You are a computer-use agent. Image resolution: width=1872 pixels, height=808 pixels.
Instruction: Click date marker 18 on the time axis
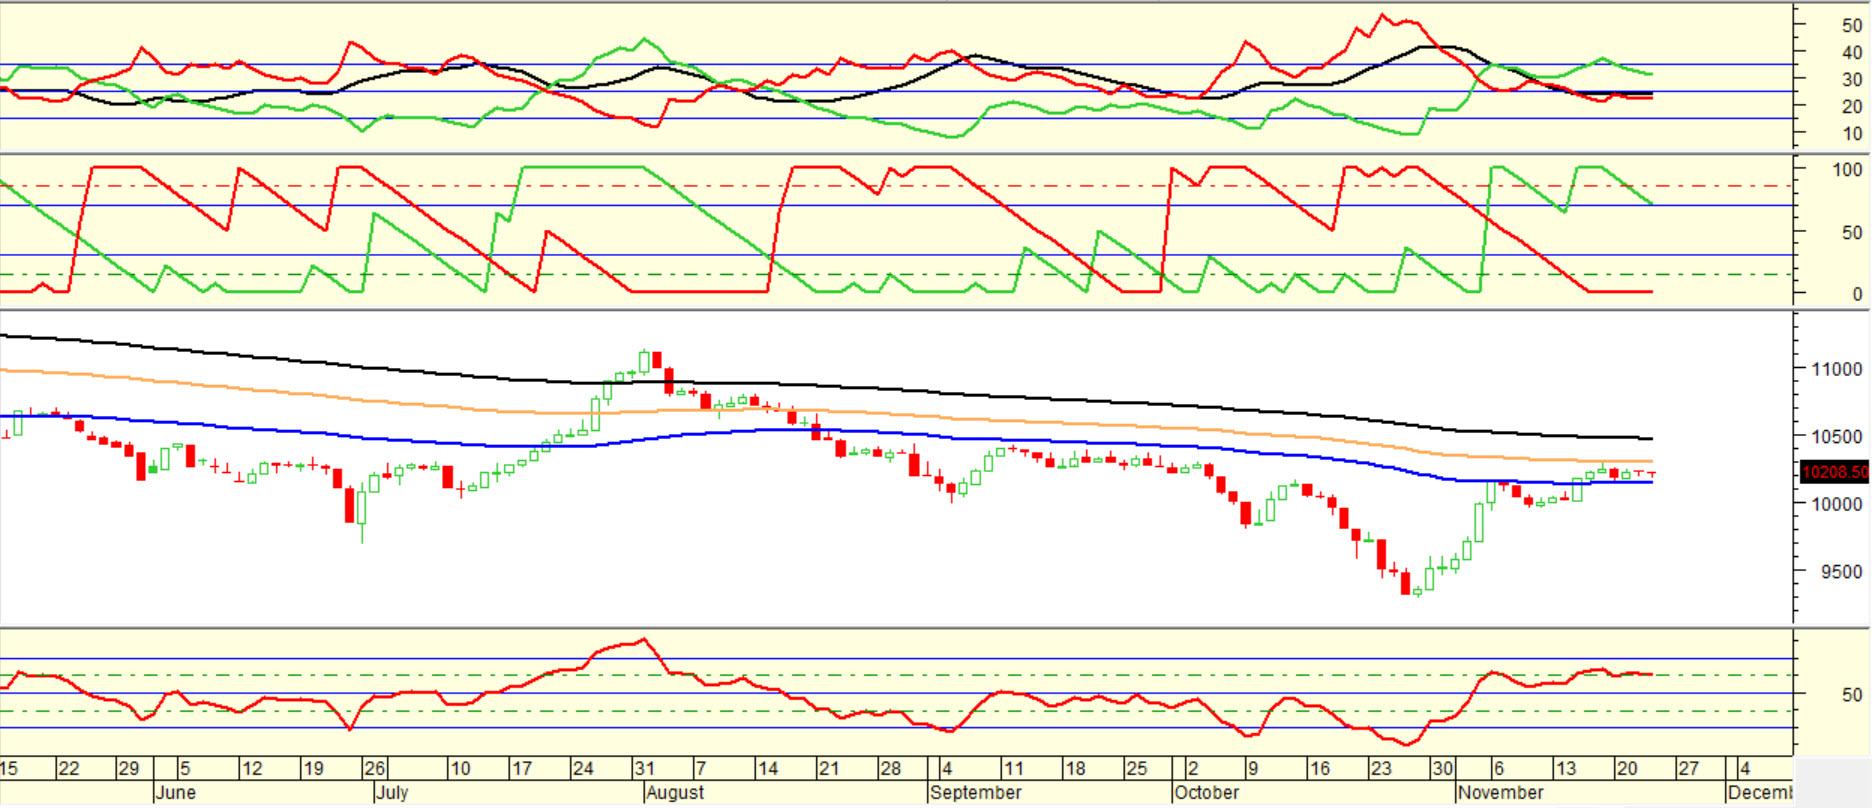tap(1074, 769)
